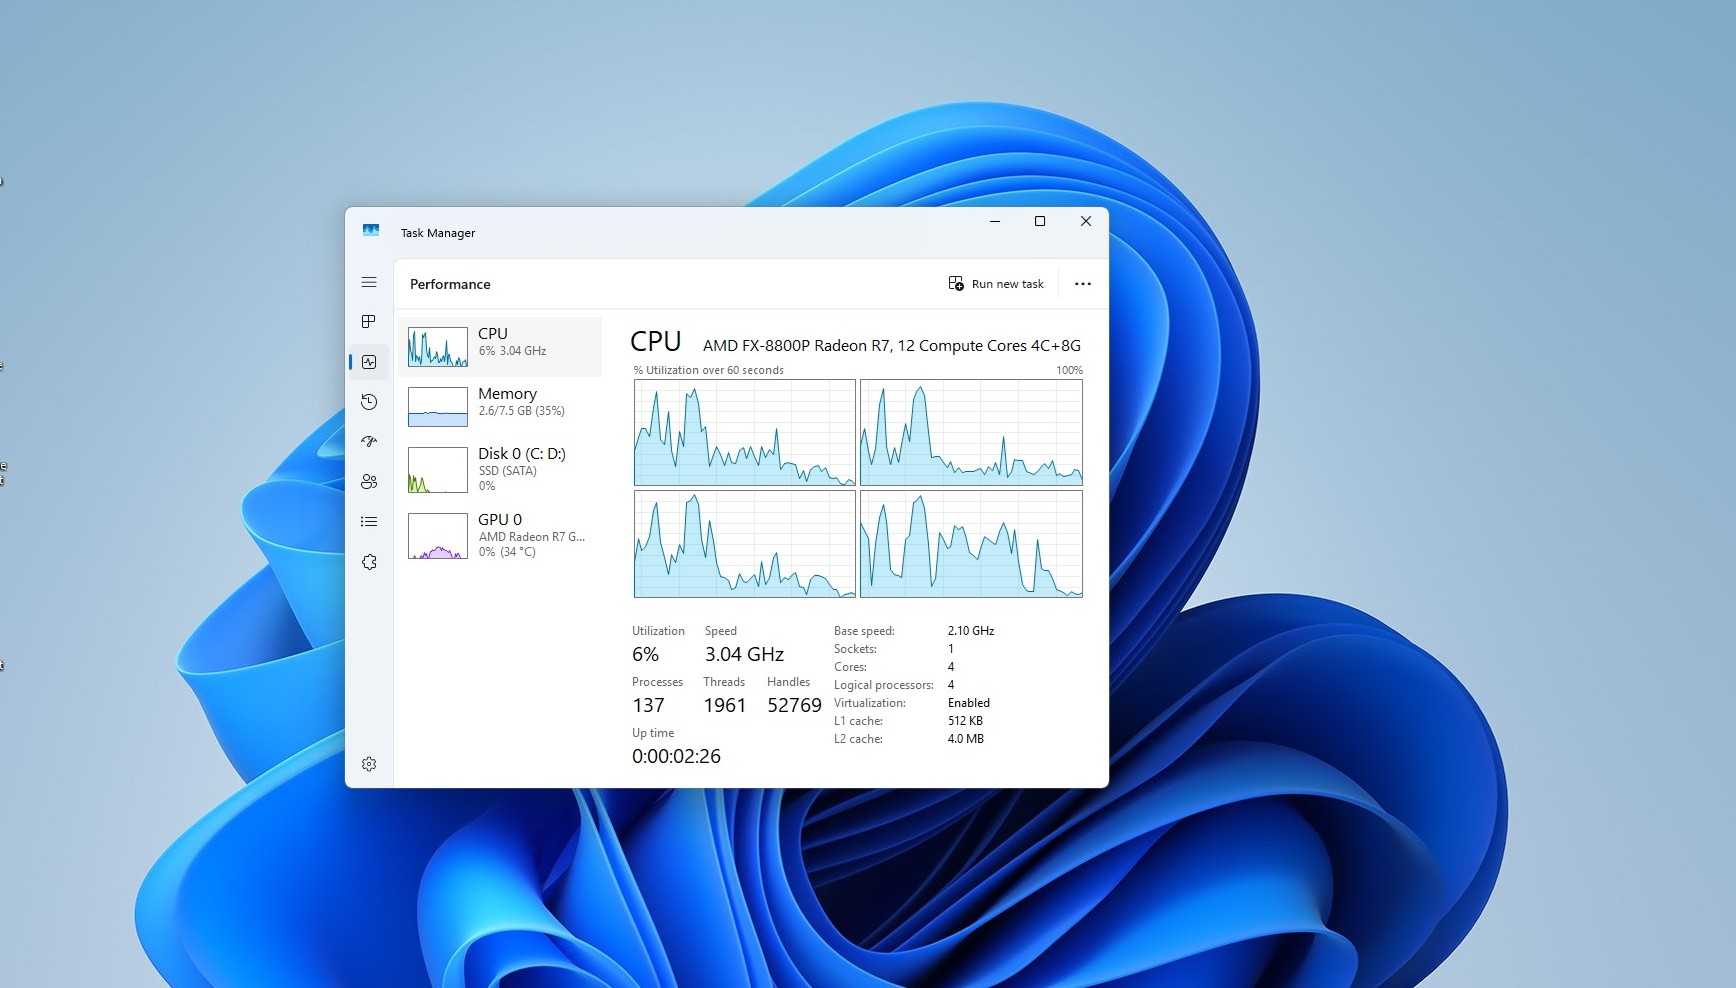Open the Users page icon

(x=369, y=482)
